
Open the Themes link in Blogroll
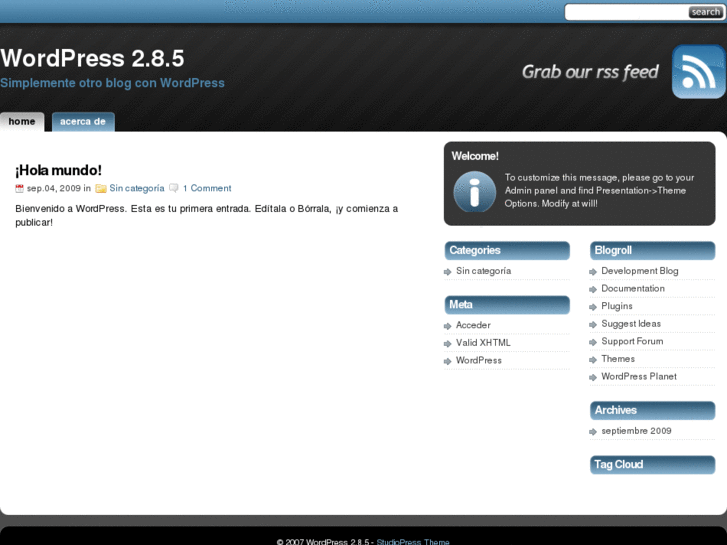click(618, 359)
